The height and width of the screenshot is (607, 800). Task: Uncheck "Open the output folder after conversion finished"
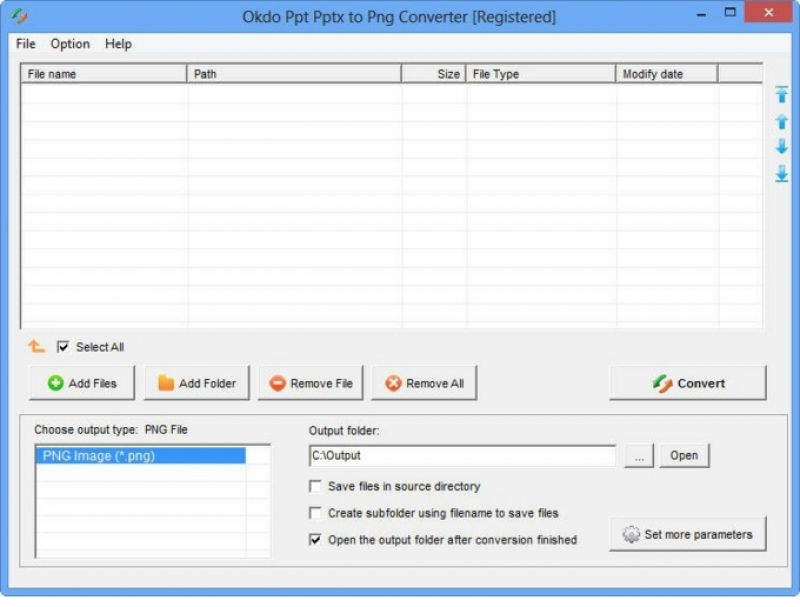click(x=313, y=539)
